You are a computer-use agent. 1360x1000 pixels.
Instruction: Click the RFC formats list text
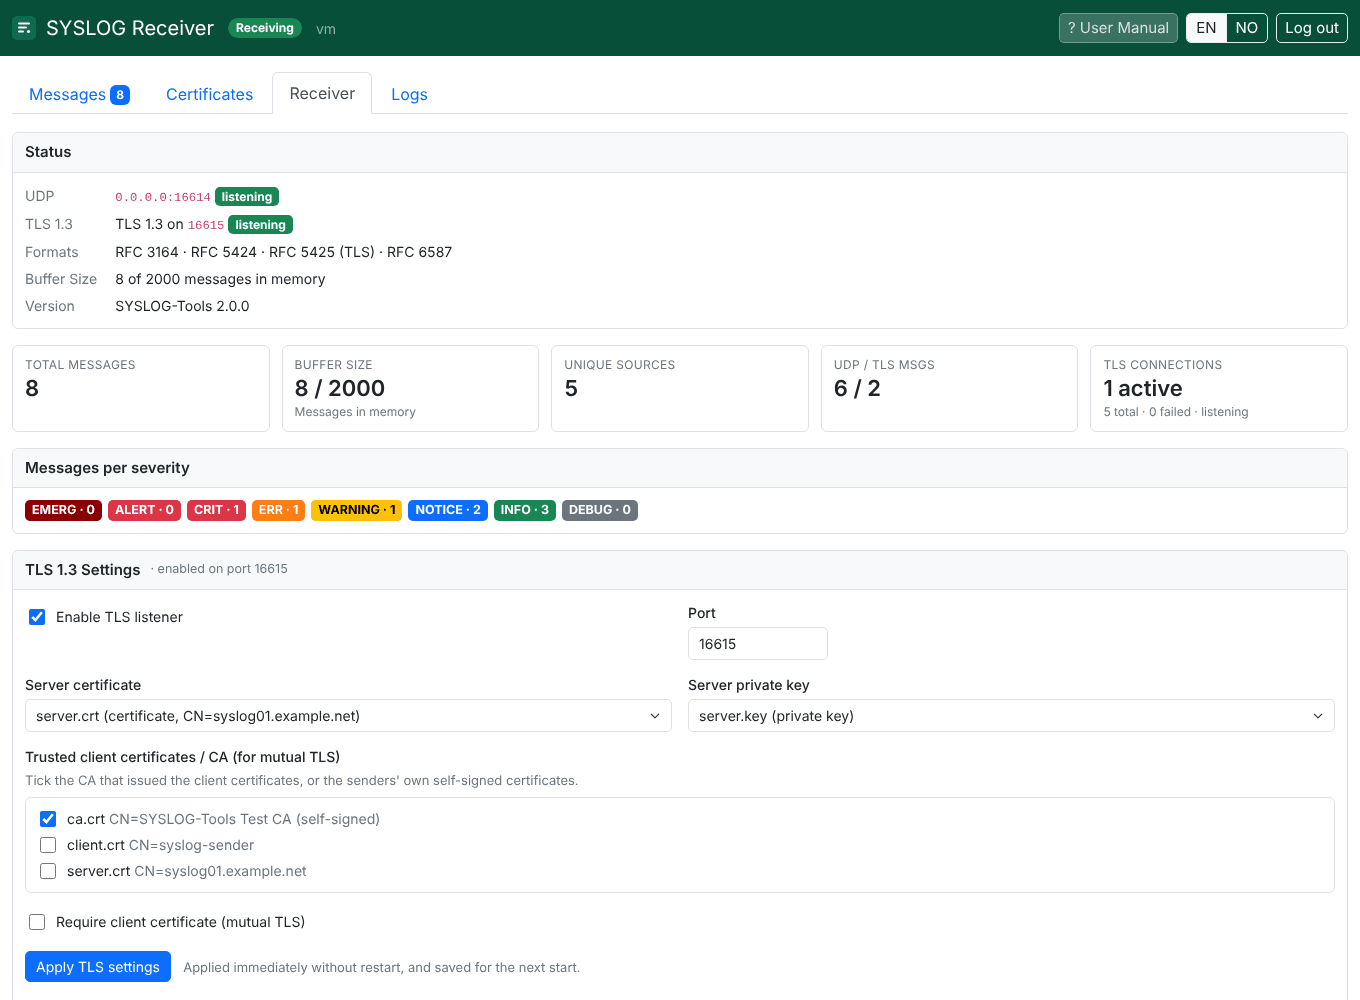pyautogui.click(x=284, y=252)
